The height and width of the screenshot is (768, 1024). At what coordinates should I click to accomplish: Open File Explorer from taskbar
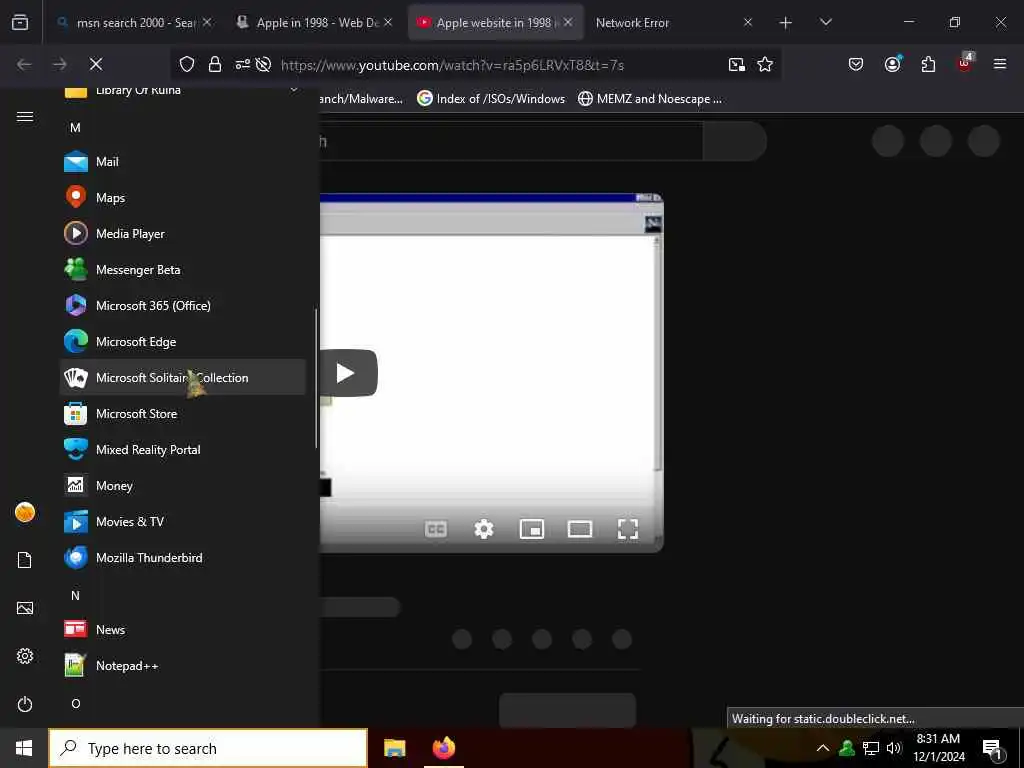tap(394, 748)
